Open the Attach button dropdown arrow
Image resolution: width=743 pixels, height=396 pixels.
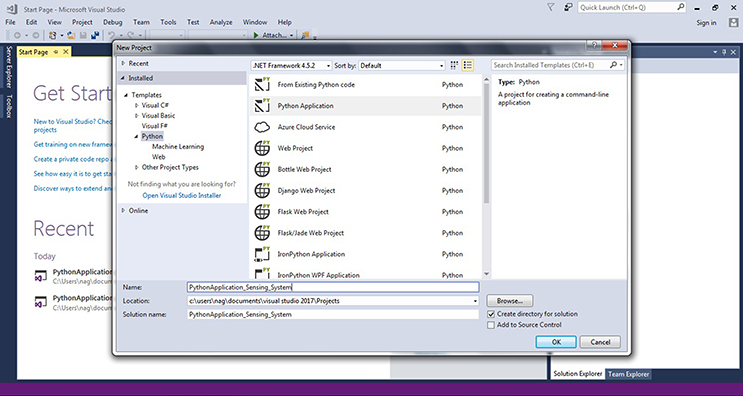[x=291, y=35]
